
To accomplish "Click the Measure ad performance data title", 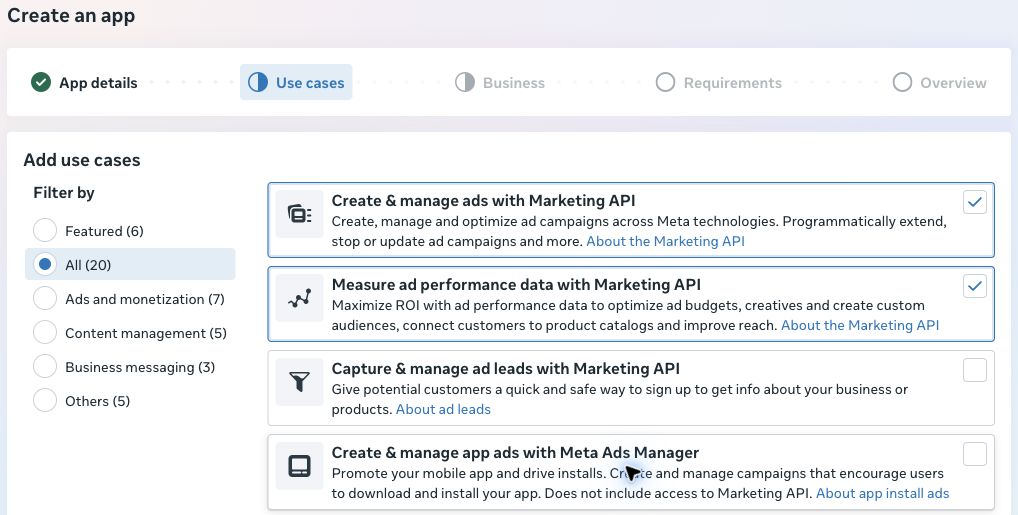I will pyautogui.click(x=516, y=284).
